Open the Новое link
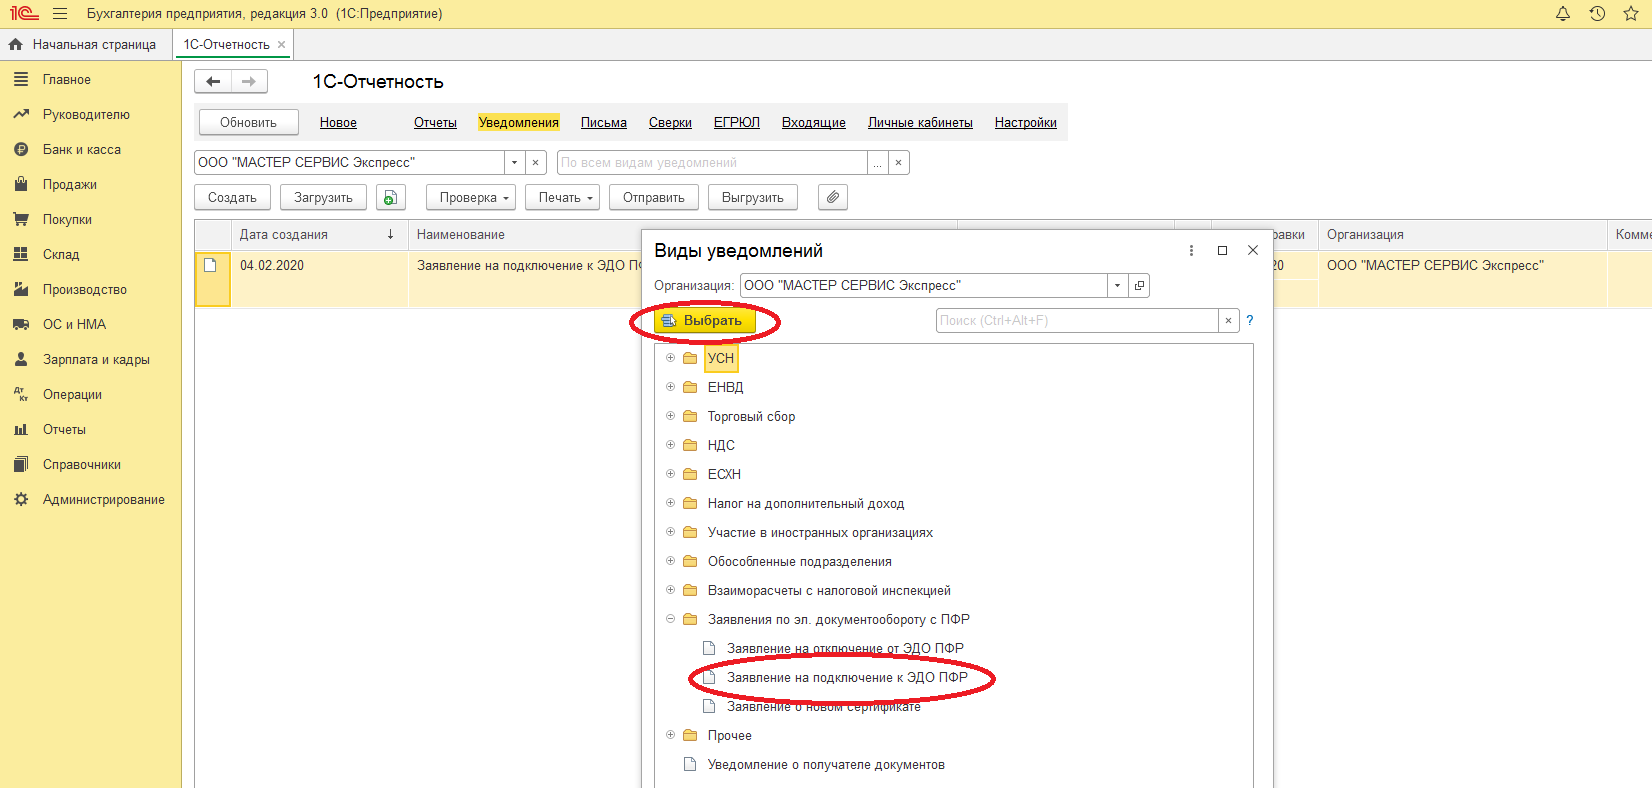 click(338, 122)
